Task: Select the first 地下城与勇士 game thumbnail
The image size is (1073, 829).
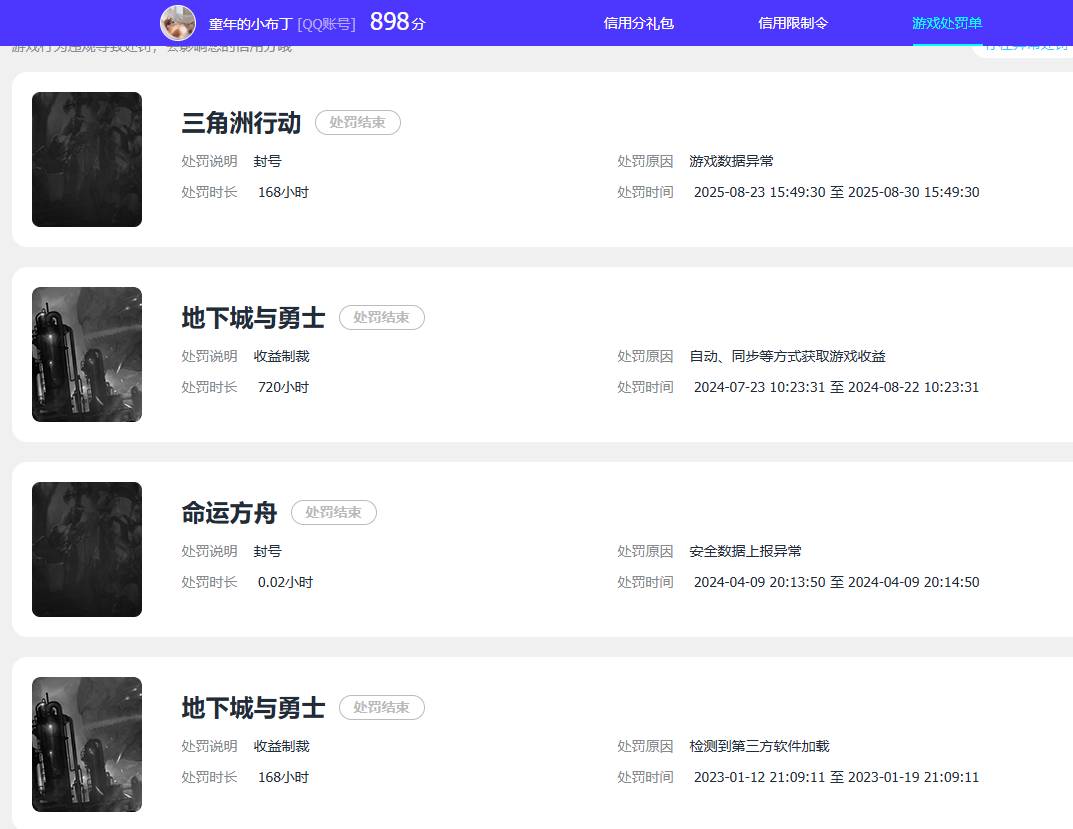Action: point(86,354)
